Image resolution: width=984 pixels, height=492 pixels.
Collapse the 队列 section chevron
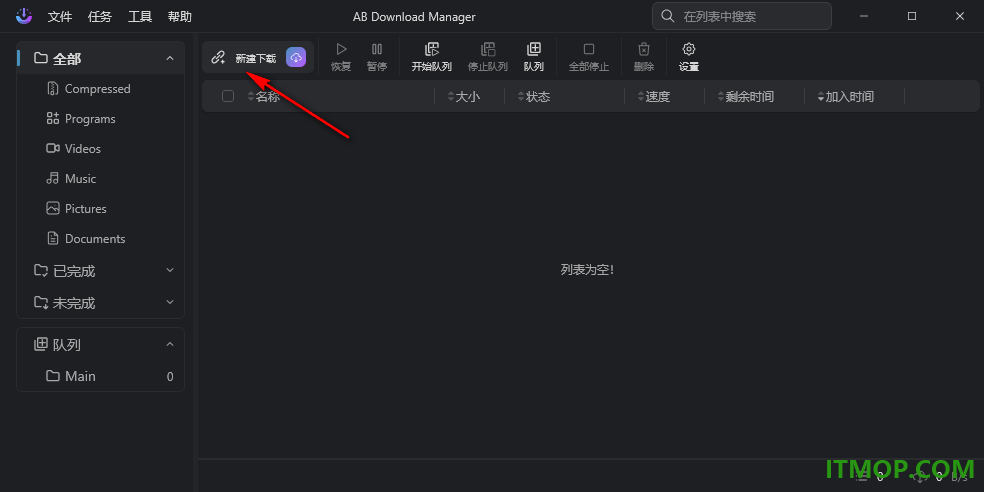(169, 345)
